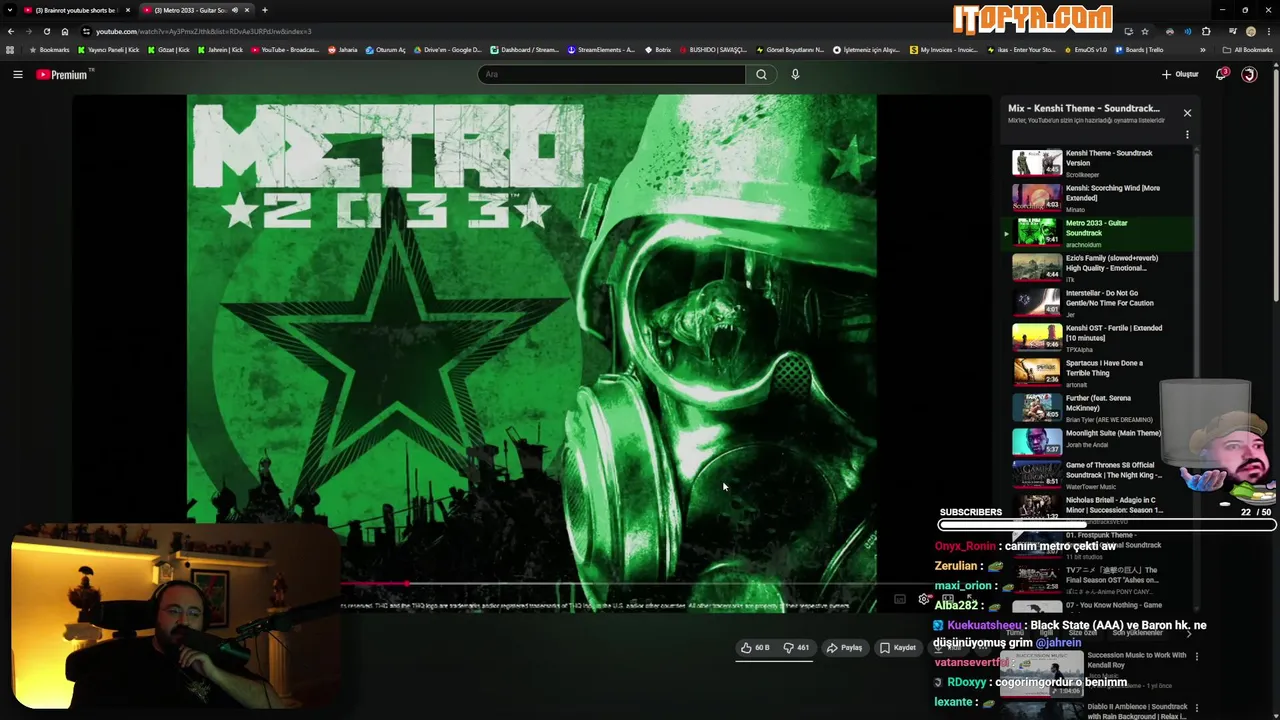Go forward in the browser
Viewport: 1280px width, 720px height.
click(x=28, y=31)
